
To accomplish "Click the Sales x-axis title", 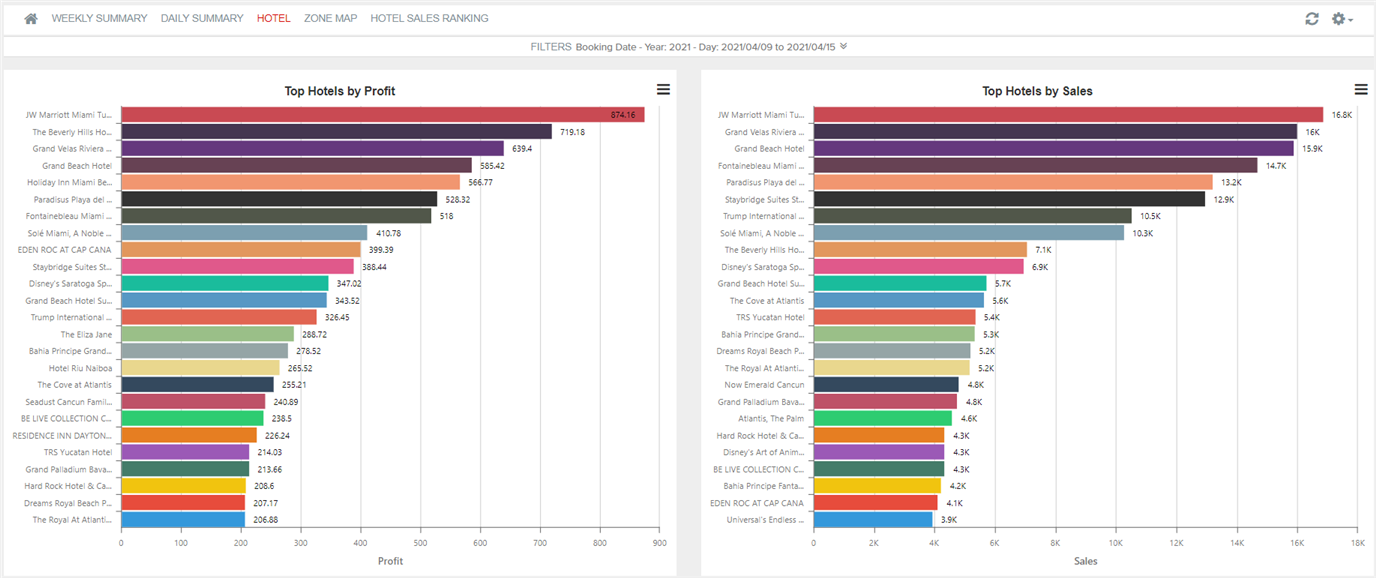I will [x=1086, y=561].
